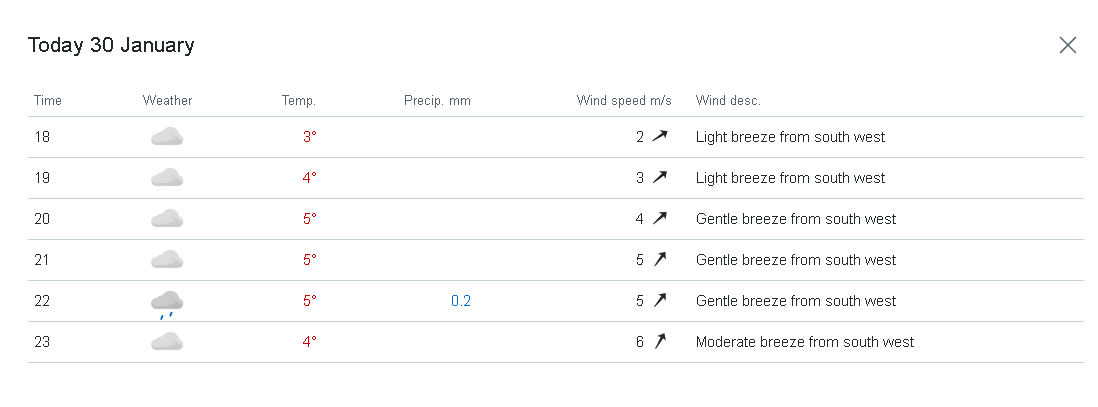1098x407 pixels.
Task: Click the Temp. column header
Action: tap(299, 101)
